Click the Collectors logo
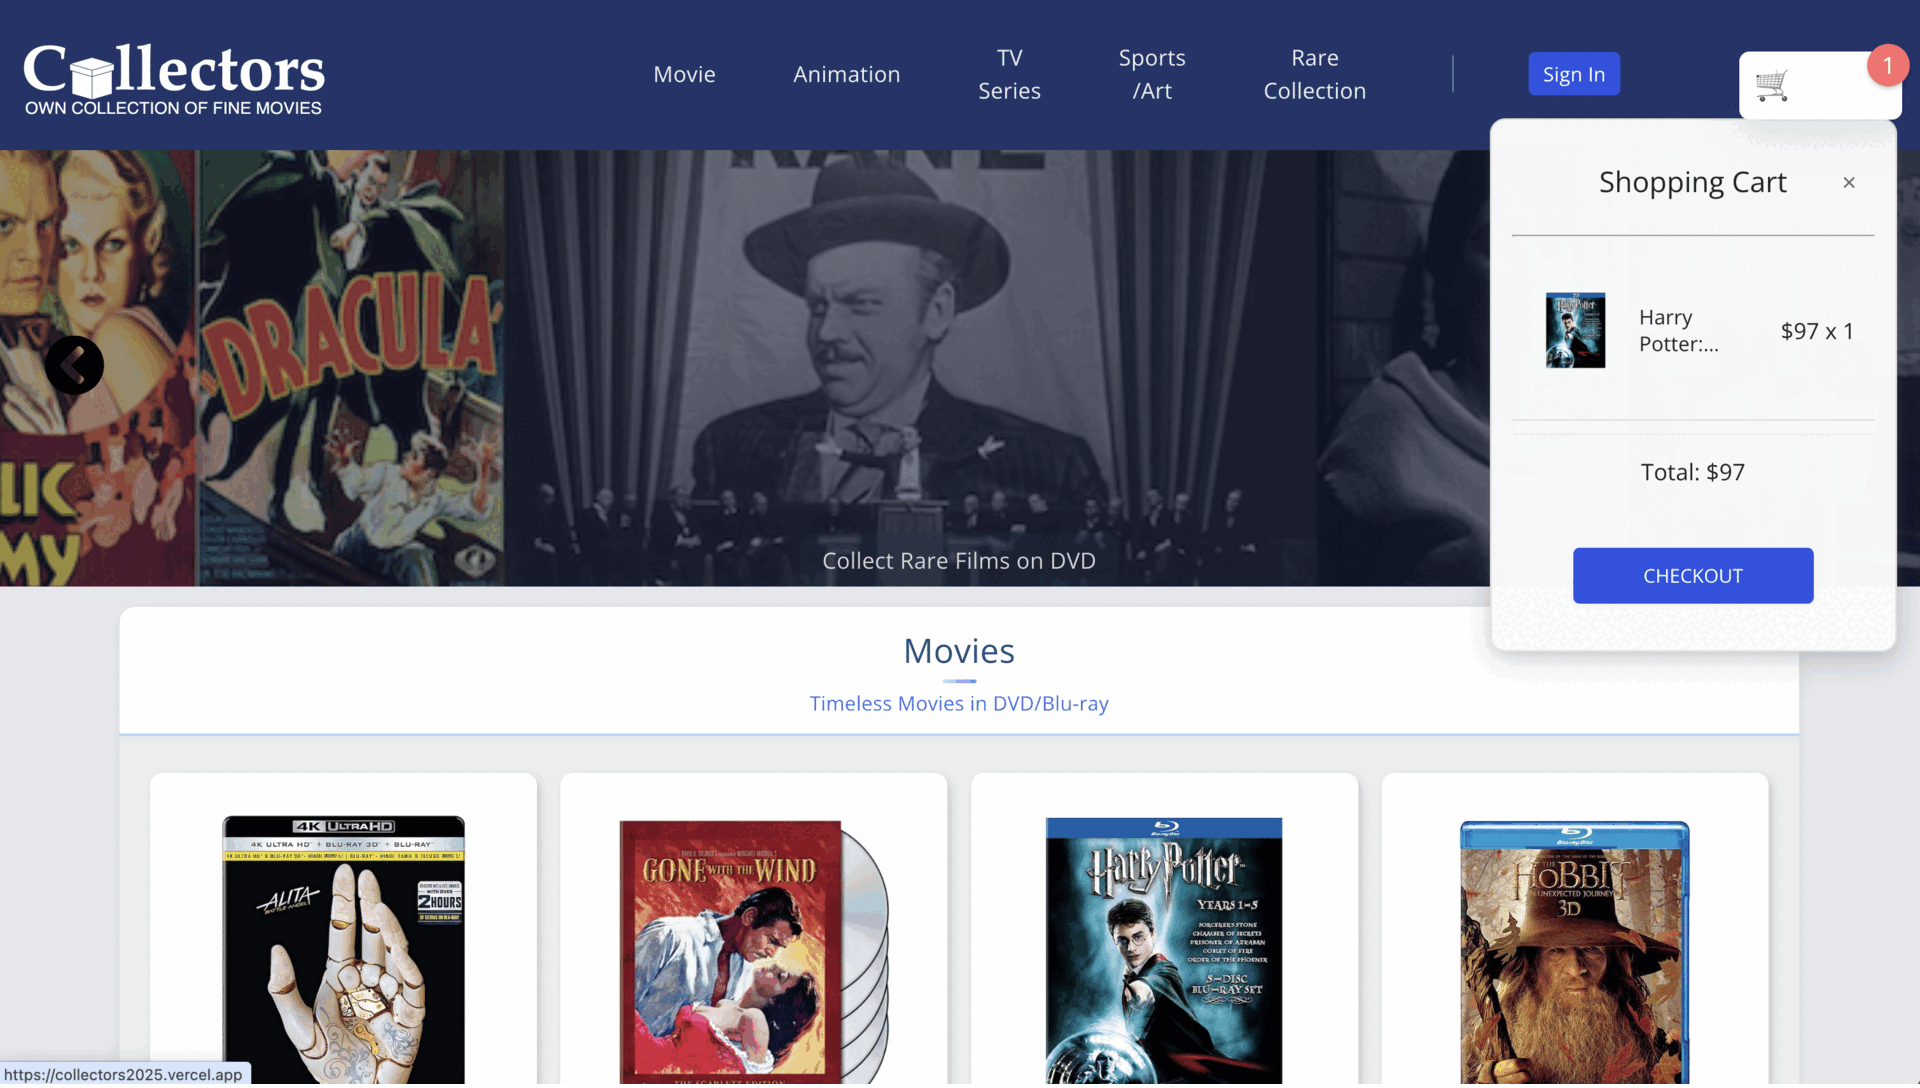 174,80
